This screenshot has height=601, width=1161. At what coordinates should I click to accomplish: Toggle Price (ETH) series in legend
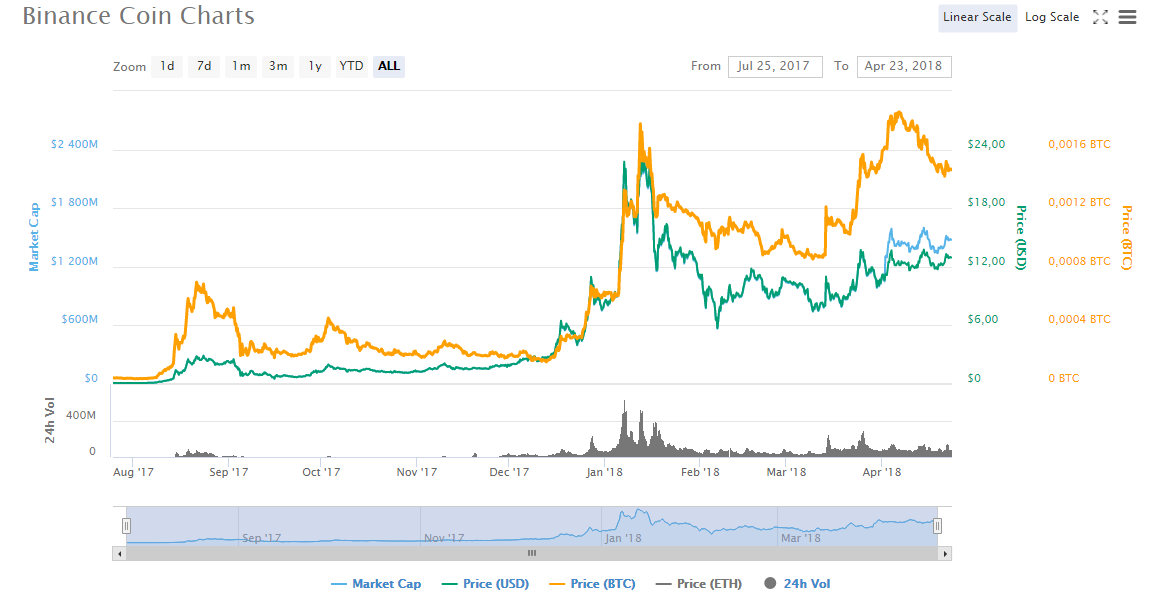pos(698,584)
